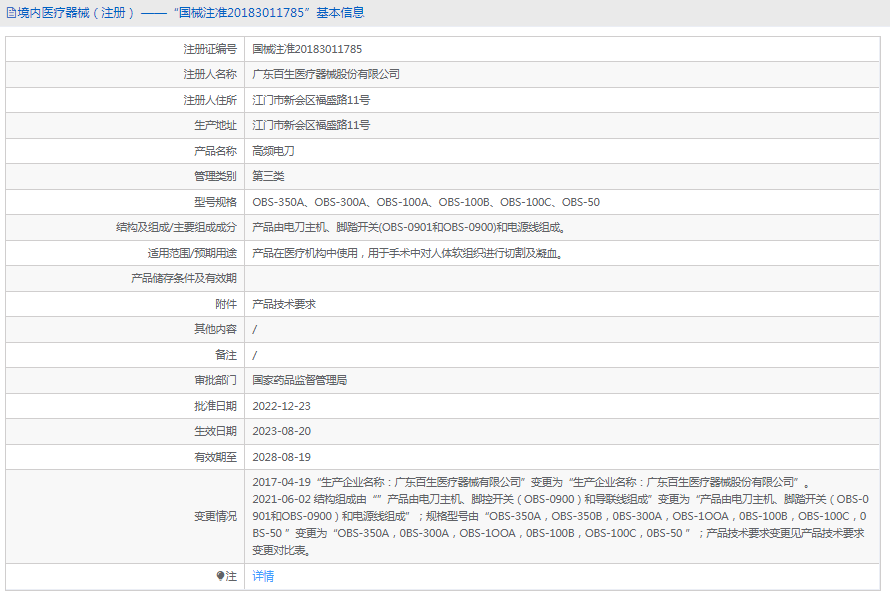Image resolution: width=890 pixels, height=598 pixels.
Task: Click the department value 国家药品监督管理局
Action: 300,380
